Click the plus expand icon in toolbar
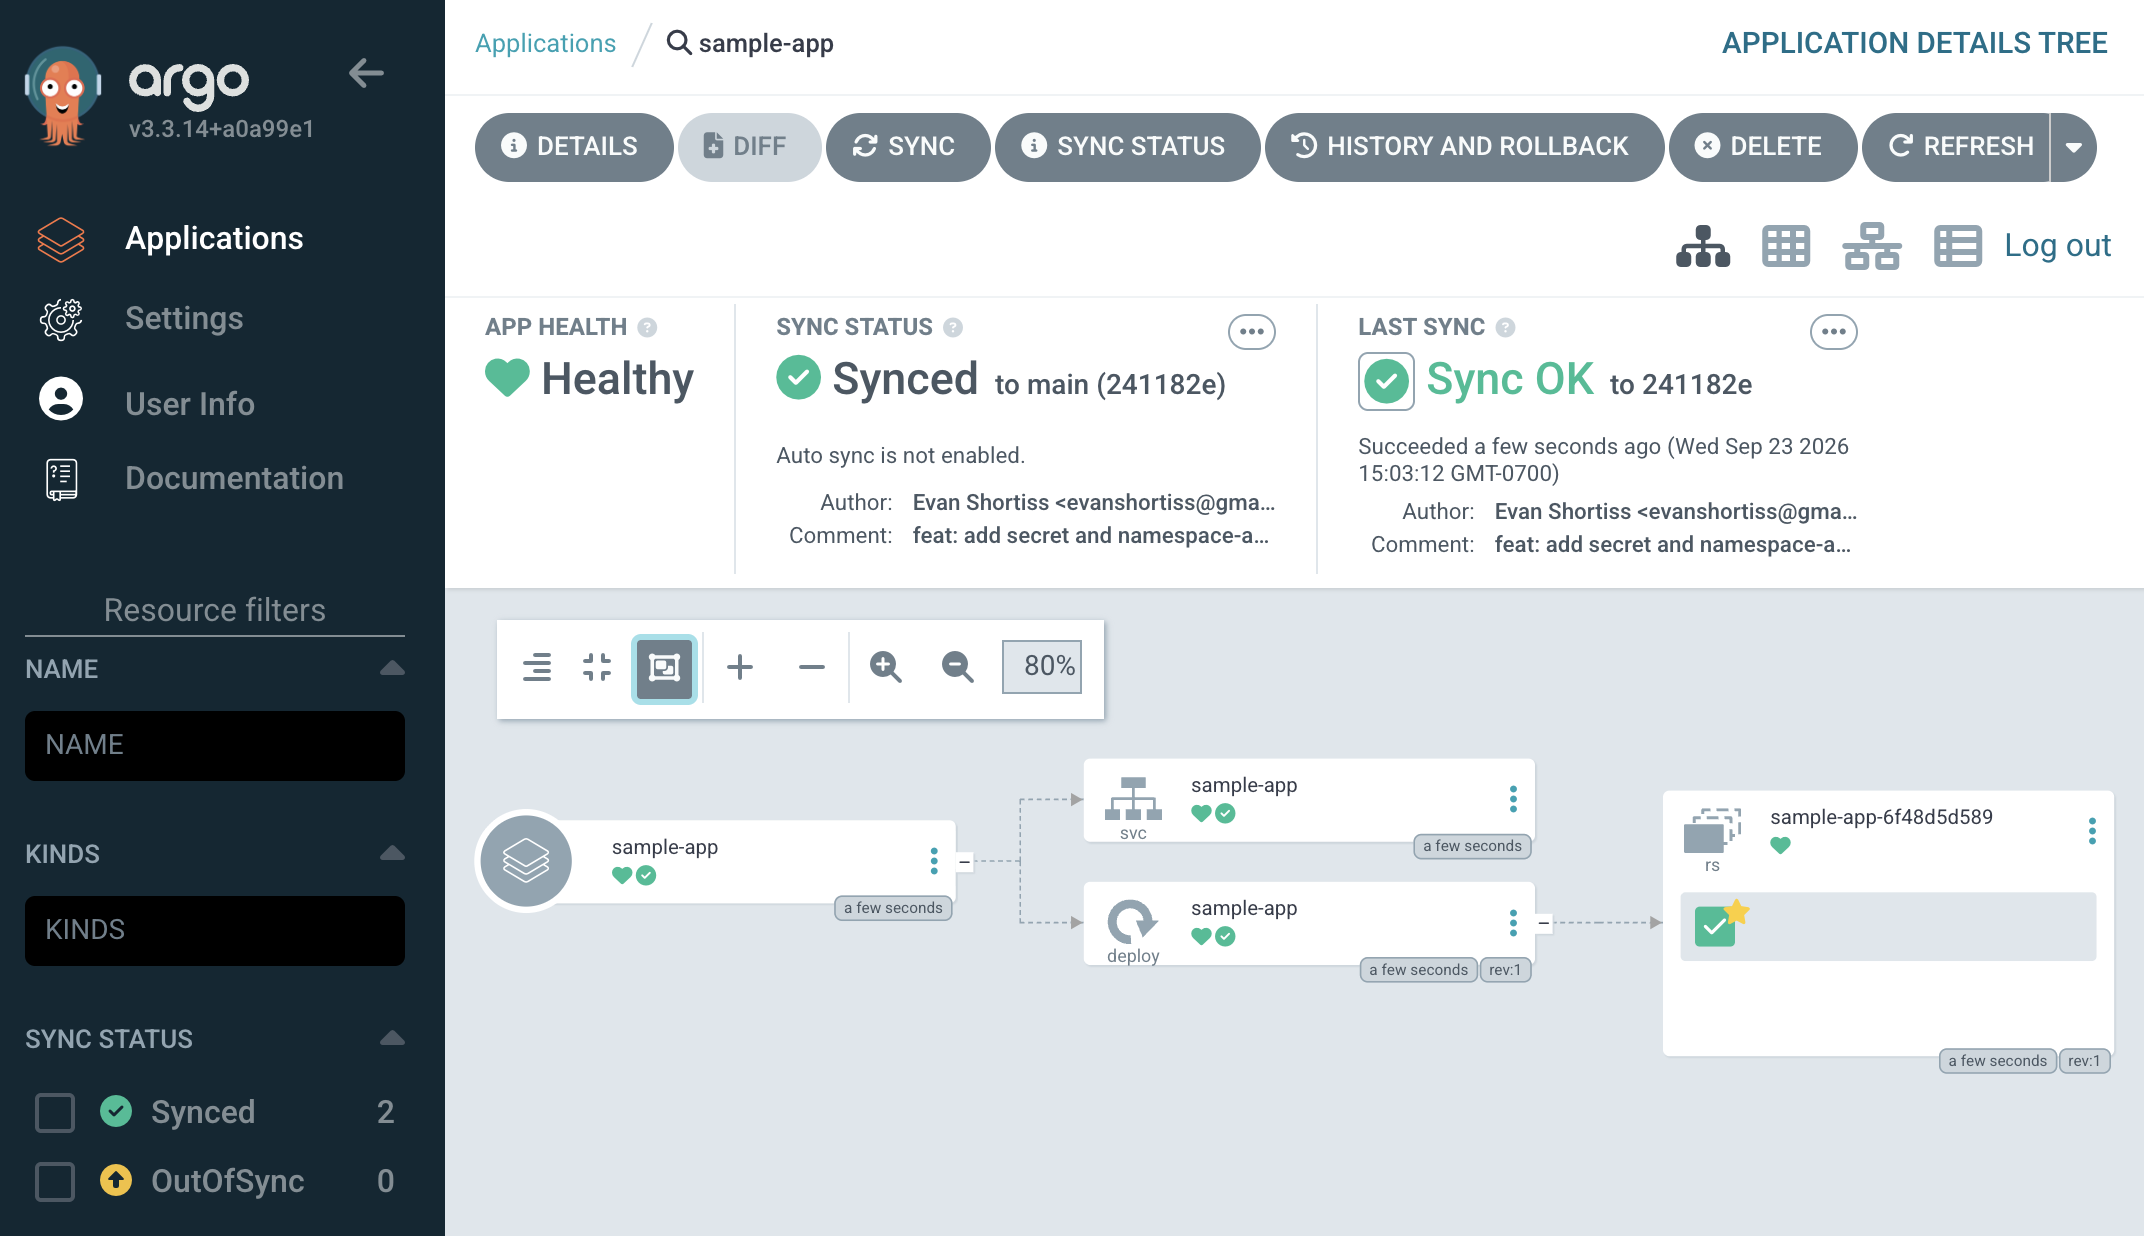This screenshot has width=2144, height=1236. [740, 667]
